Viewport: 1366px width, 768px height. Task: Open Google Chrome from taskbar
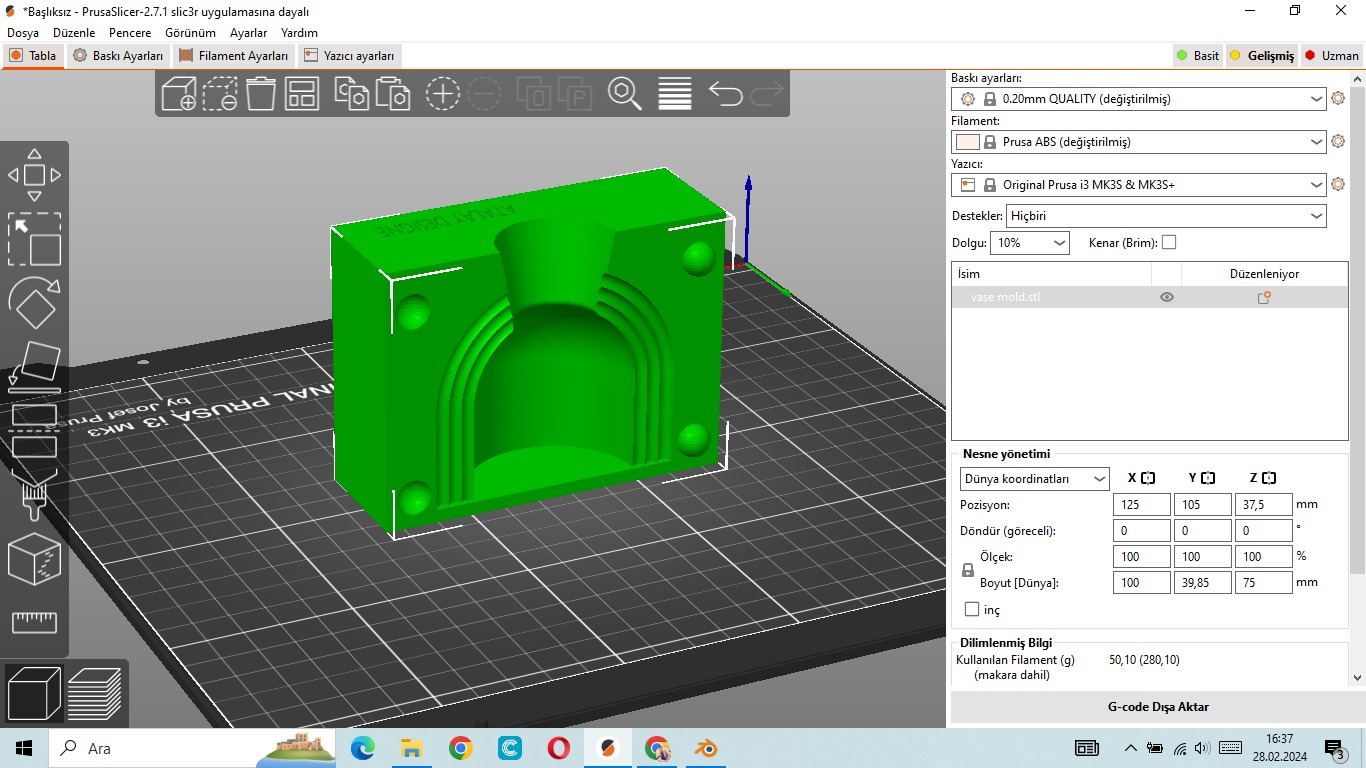coord(460,748)
